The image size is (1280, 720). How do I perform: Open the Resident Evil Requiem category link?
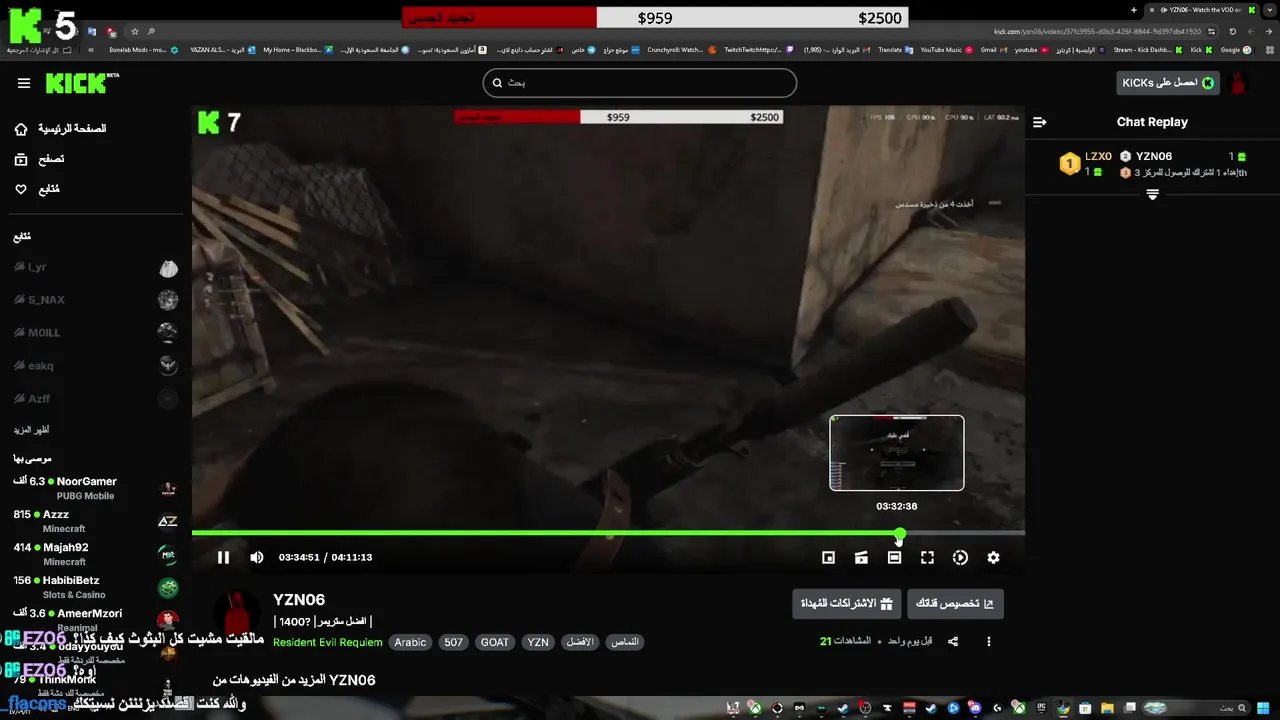tap(328, 642)
